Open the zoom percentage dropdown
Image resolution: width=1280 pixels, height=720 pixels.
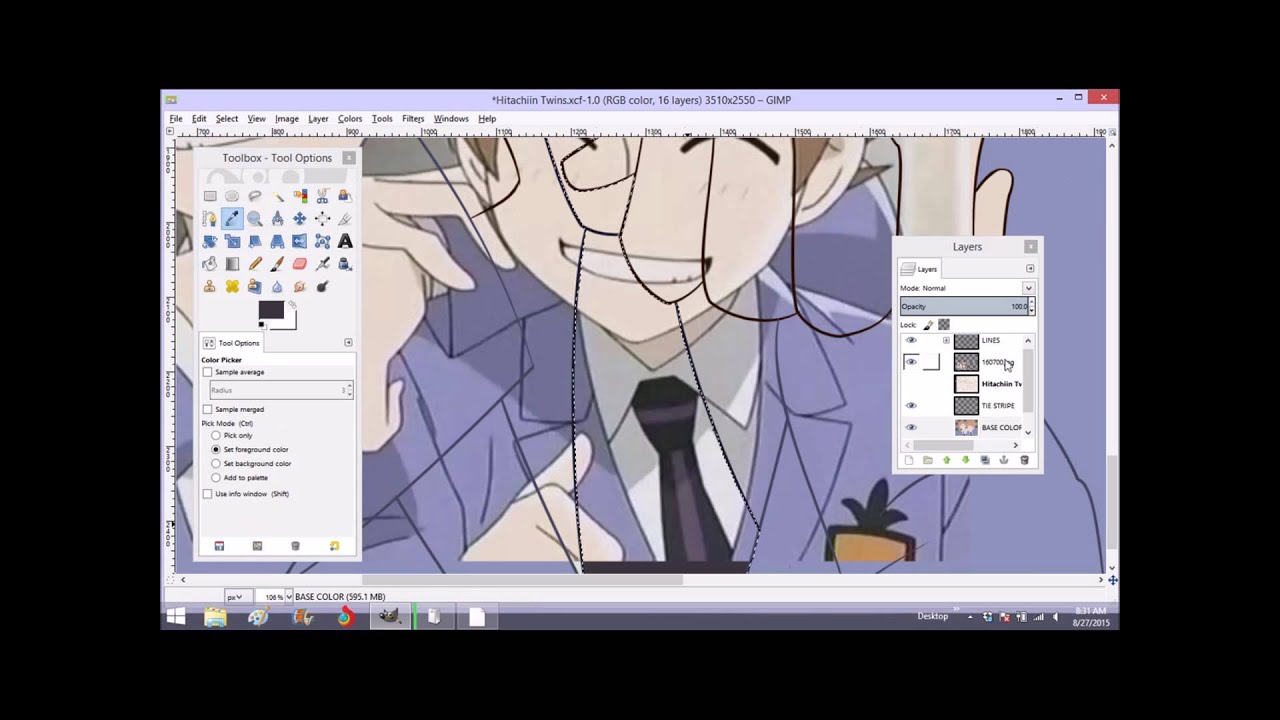pos(289,597)
